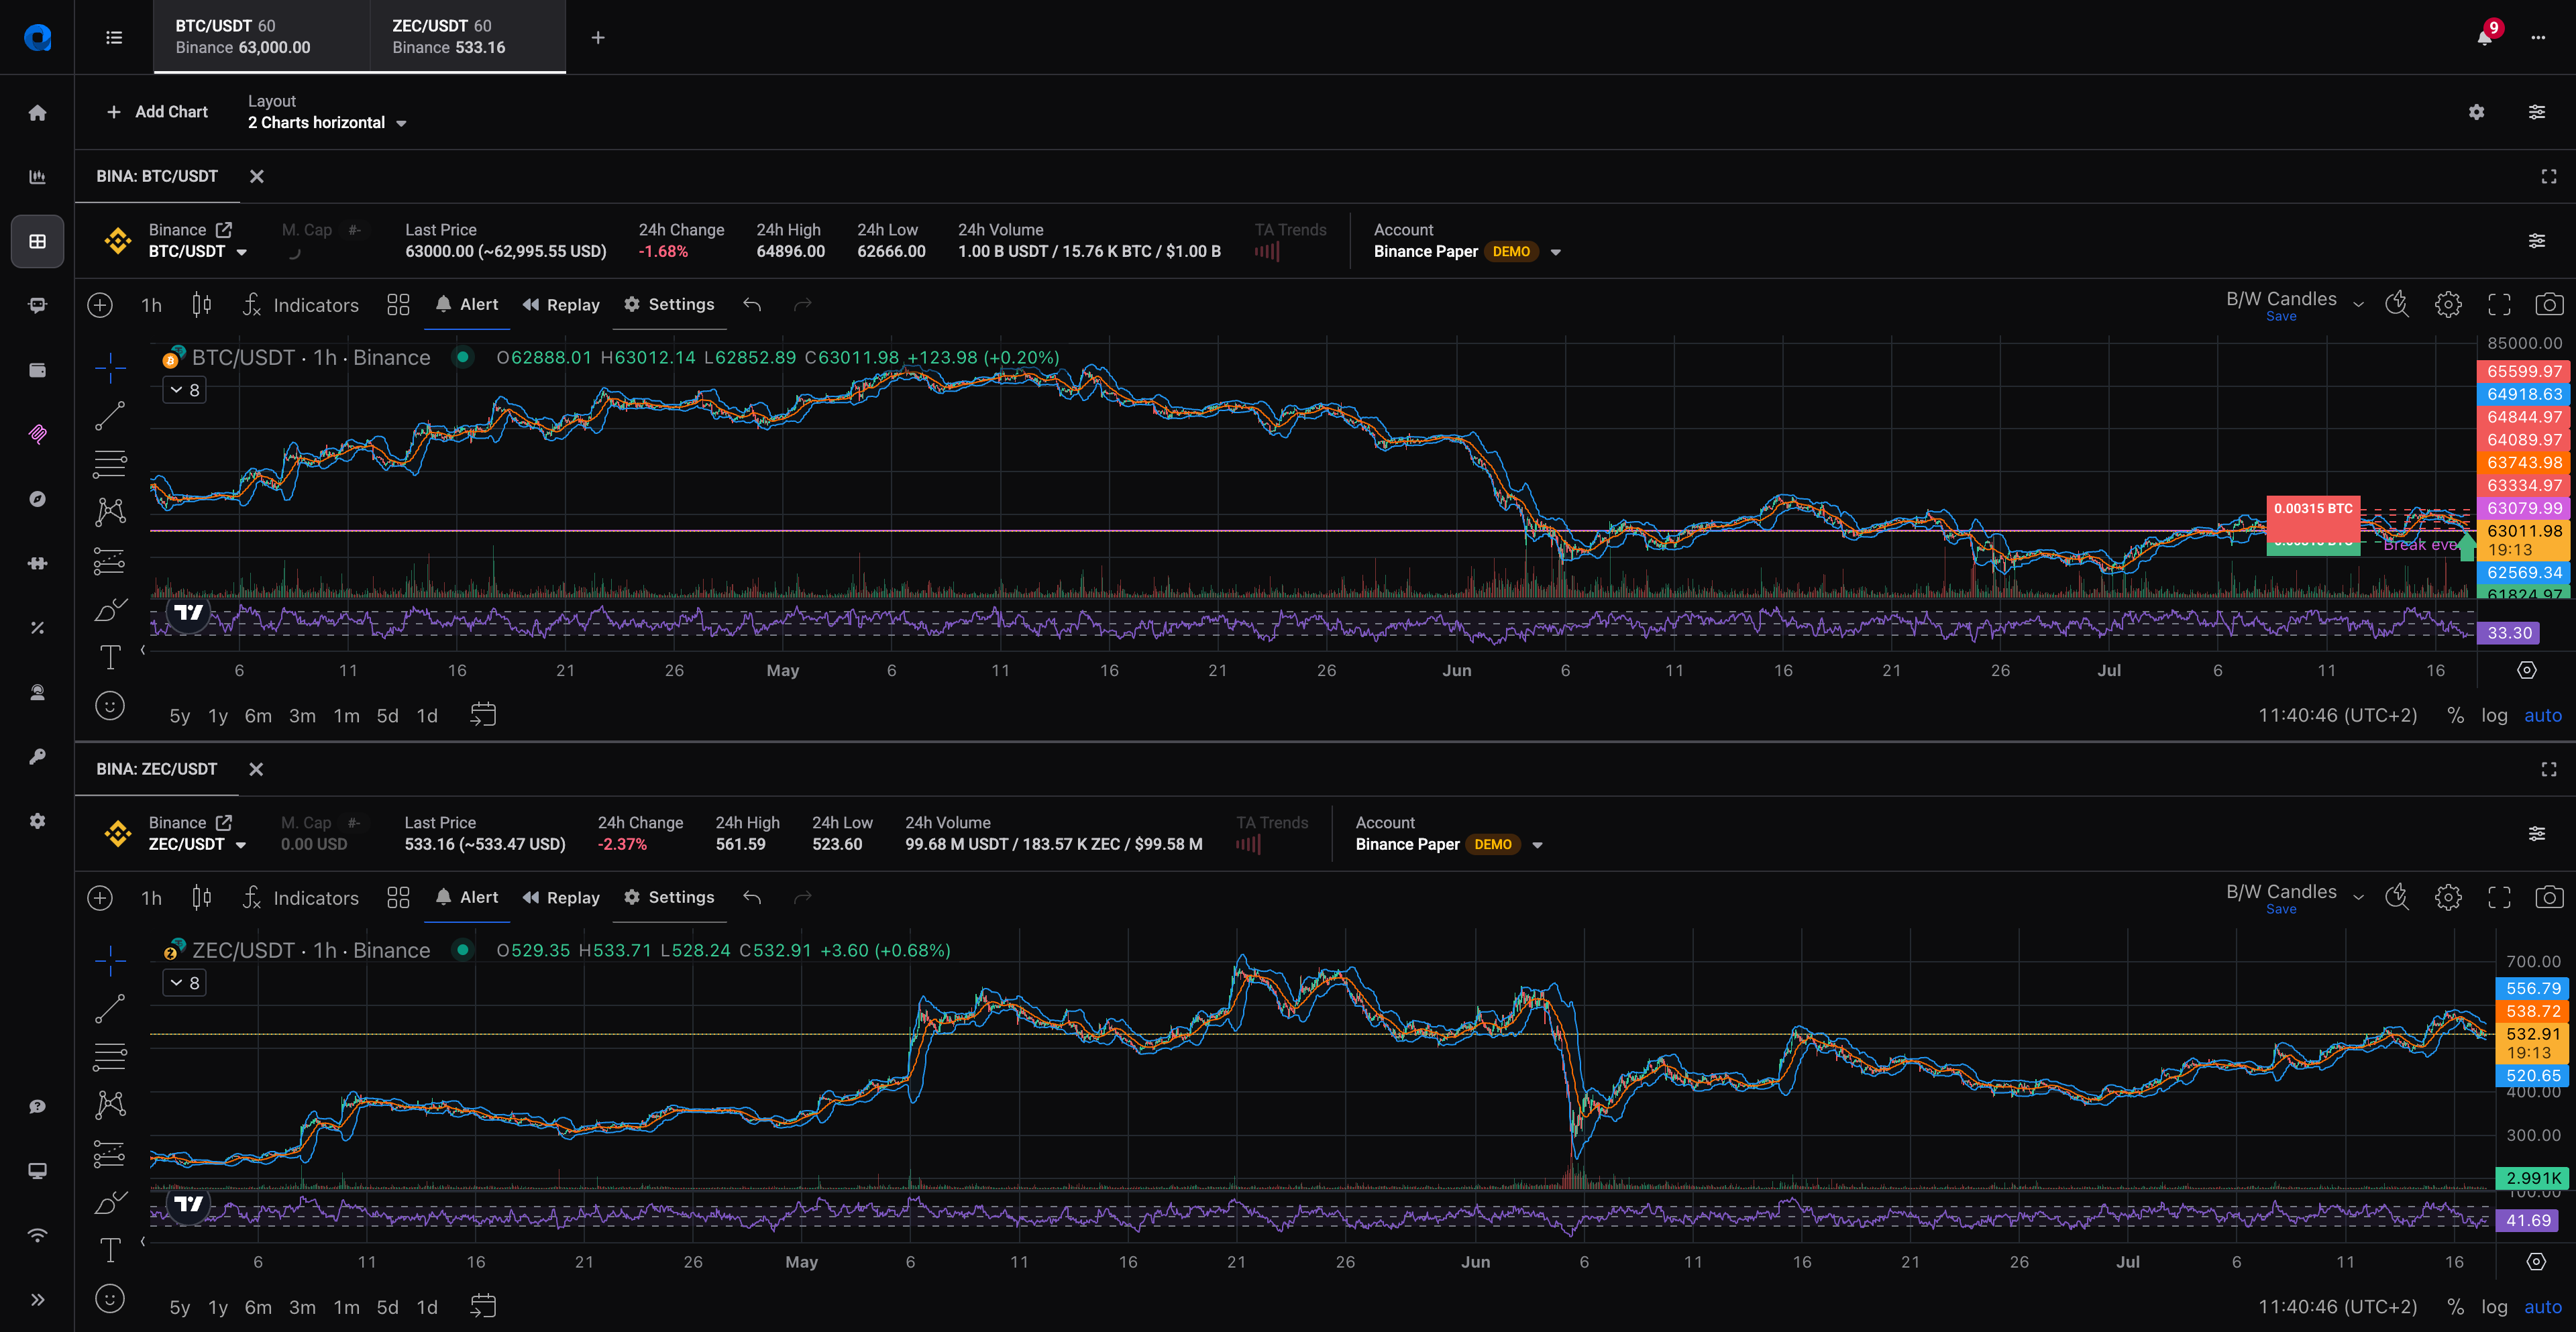
Task: Select crosshair tool in BTC chart
Action: click(x=110, y=368)
